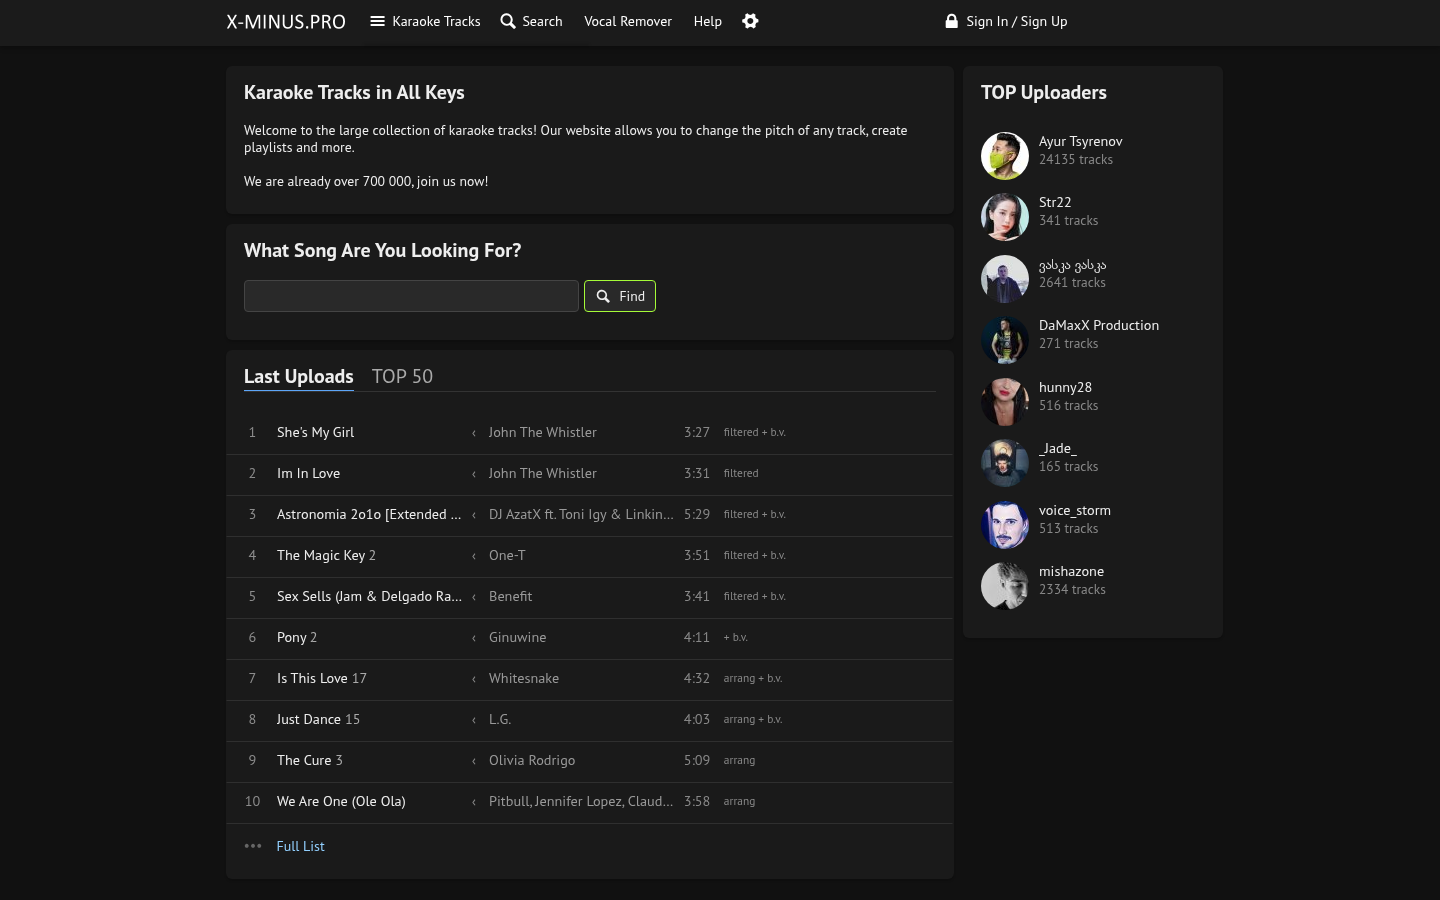The height and width of the screenshot is (900, 1440).
Task: Open artist Ginuwine
Action: point(518,637)
